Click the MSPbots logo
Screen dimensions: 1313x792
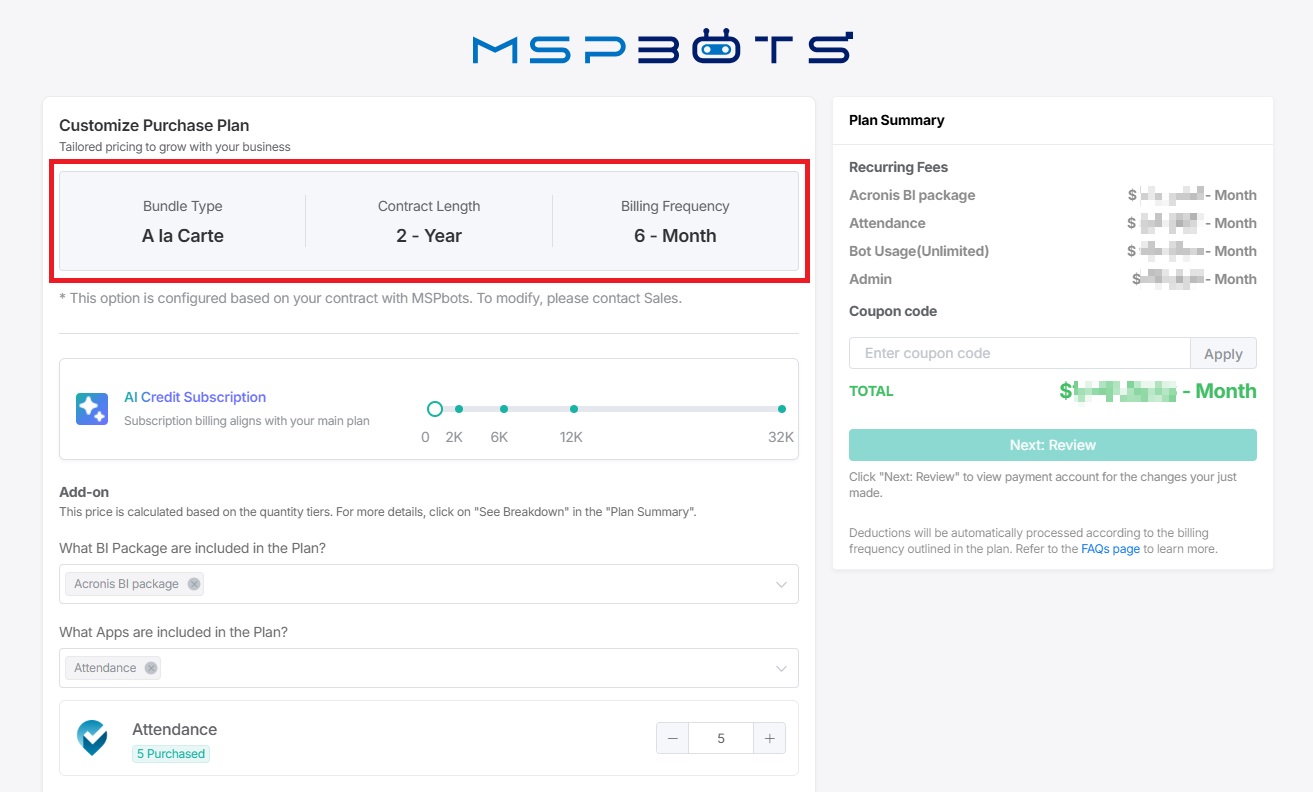661,48
